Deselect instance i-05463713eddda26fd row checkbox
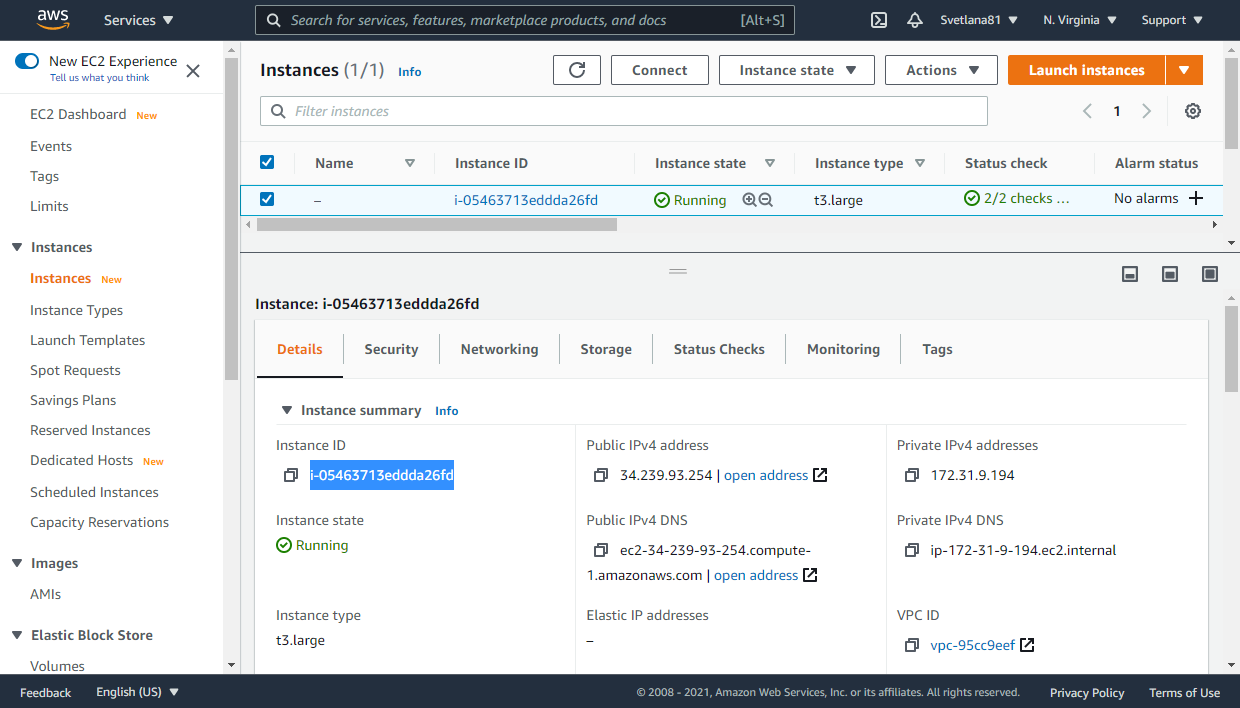Screen dimensions: 1240x708 pos(267,199)
